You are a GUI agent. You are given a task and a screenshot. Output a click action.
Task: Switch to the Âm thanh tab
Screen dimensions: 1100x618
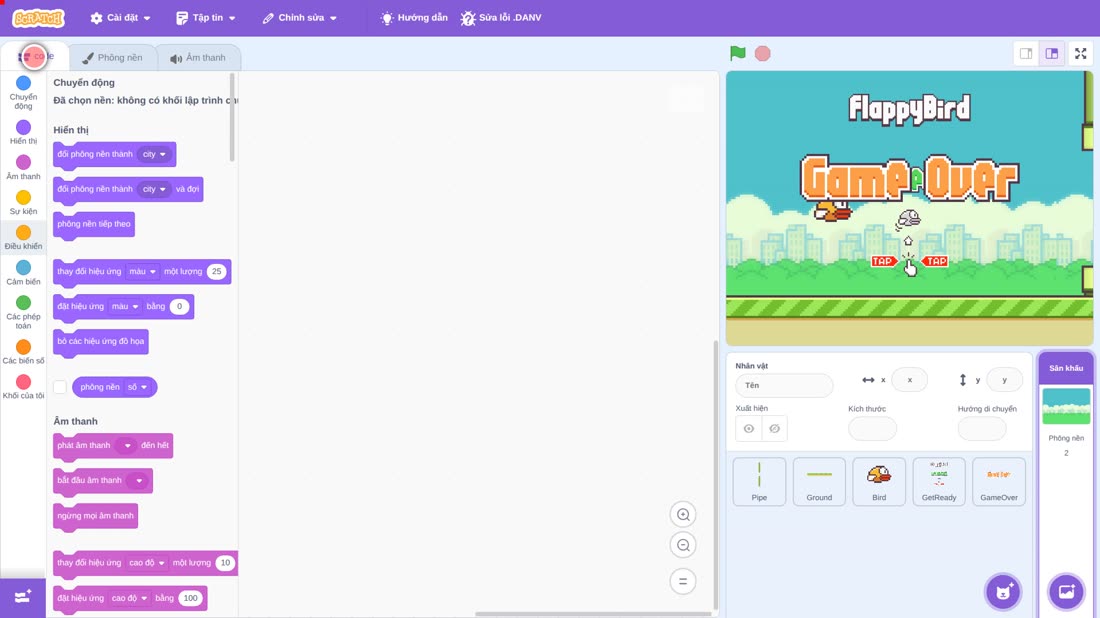tap(198, 58)
